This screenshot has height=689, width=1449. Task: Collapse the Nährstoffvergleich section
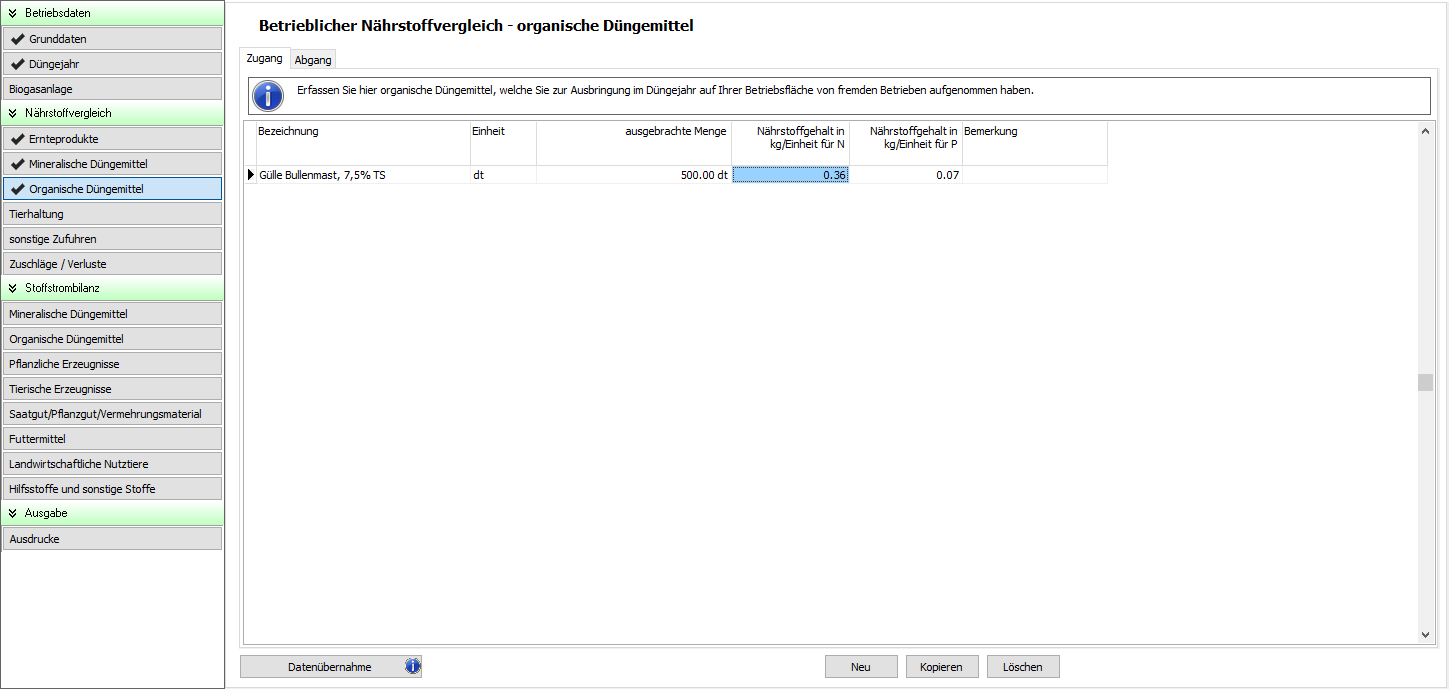pos(13,113)
